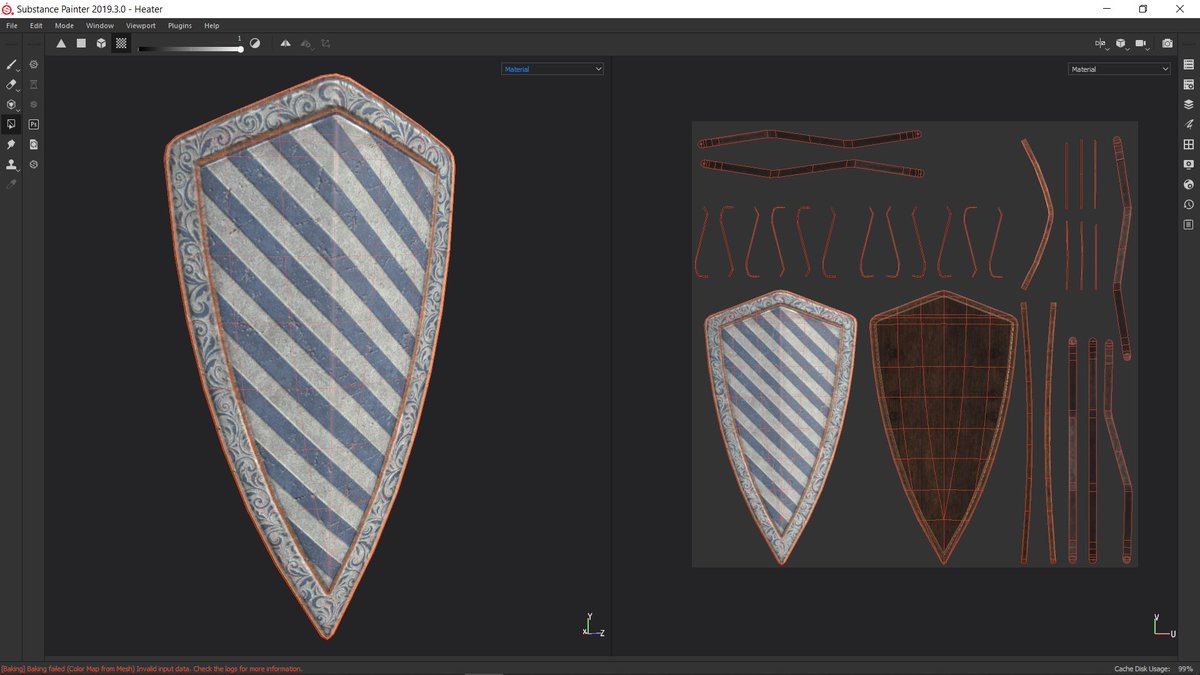This screenshot has height=675, width=1200.
Task: Select the Polygon Fill tool
Action: pyautogui.click(x=12, y=124)
